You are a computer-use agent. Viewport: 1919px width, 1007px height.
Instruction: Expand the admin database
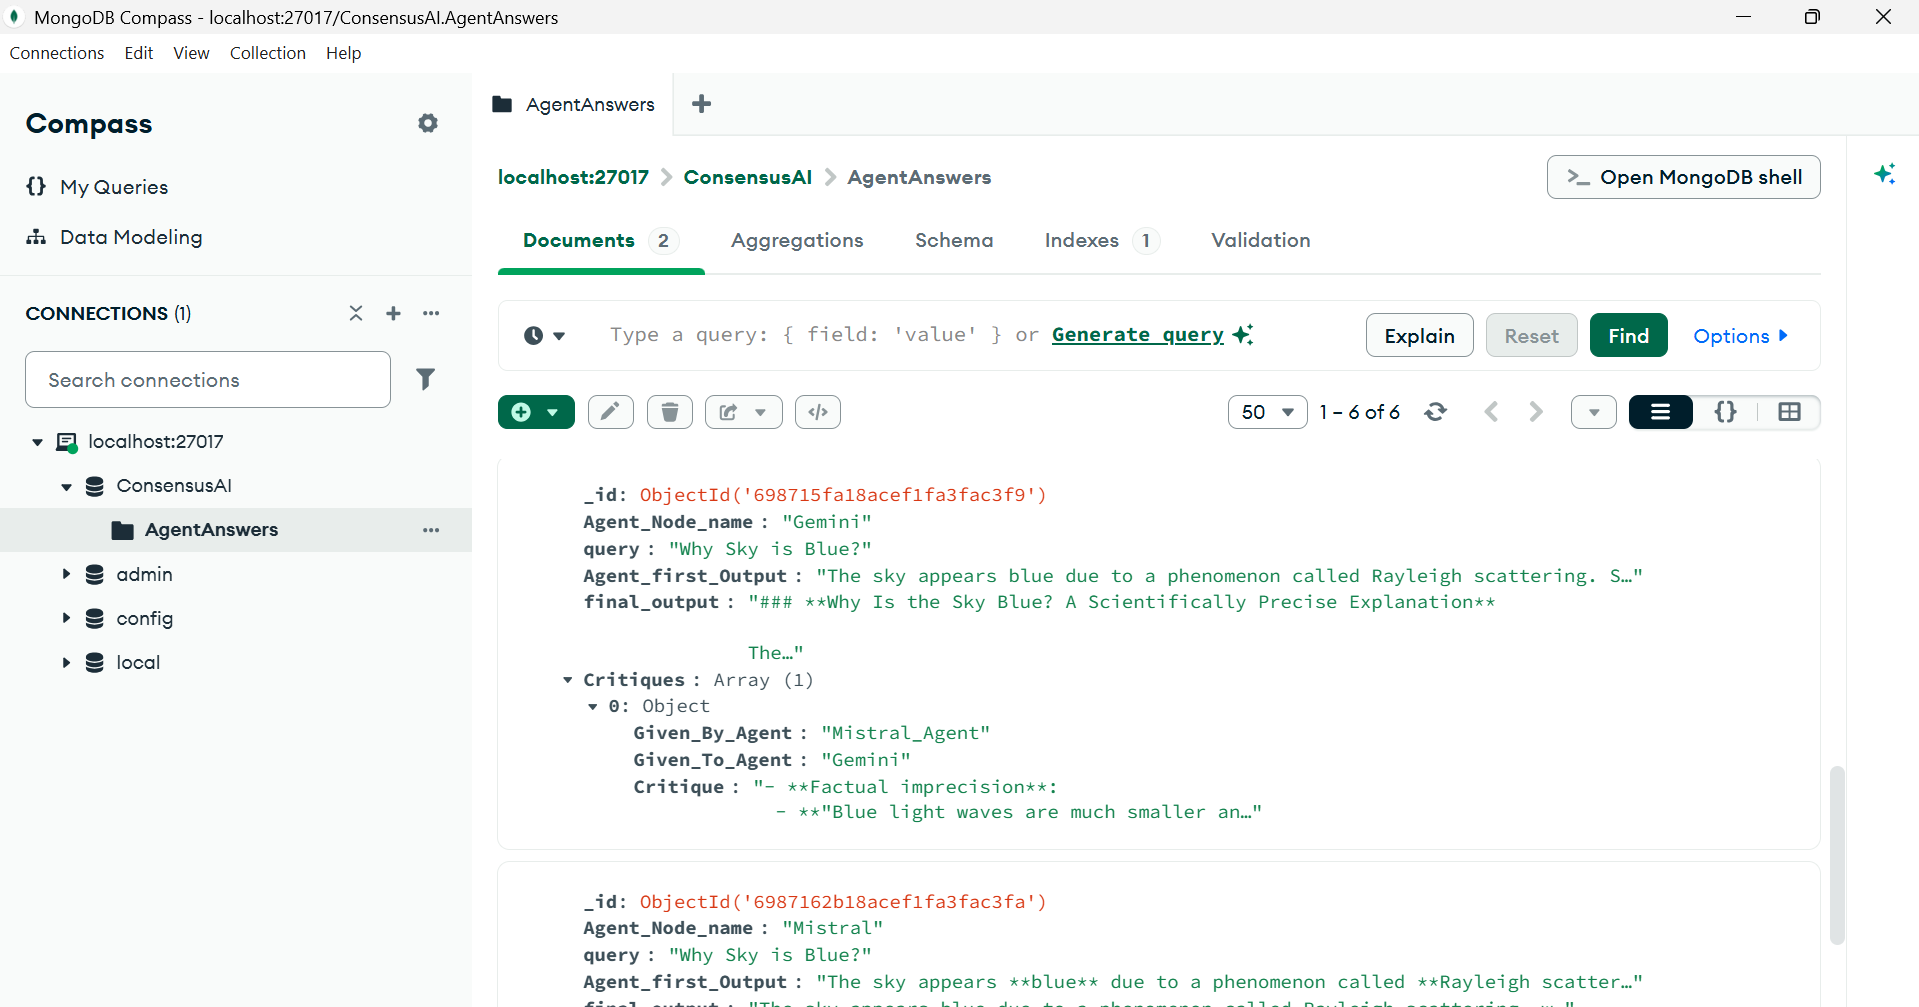[x=66, y=574]
